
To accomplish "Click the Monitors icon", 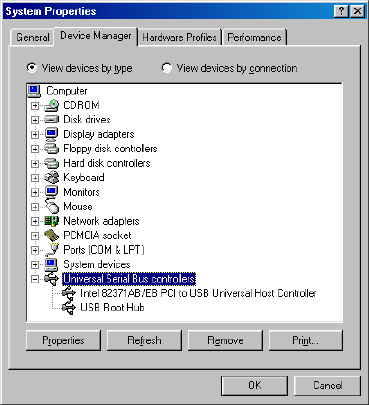I will [52, 192].
